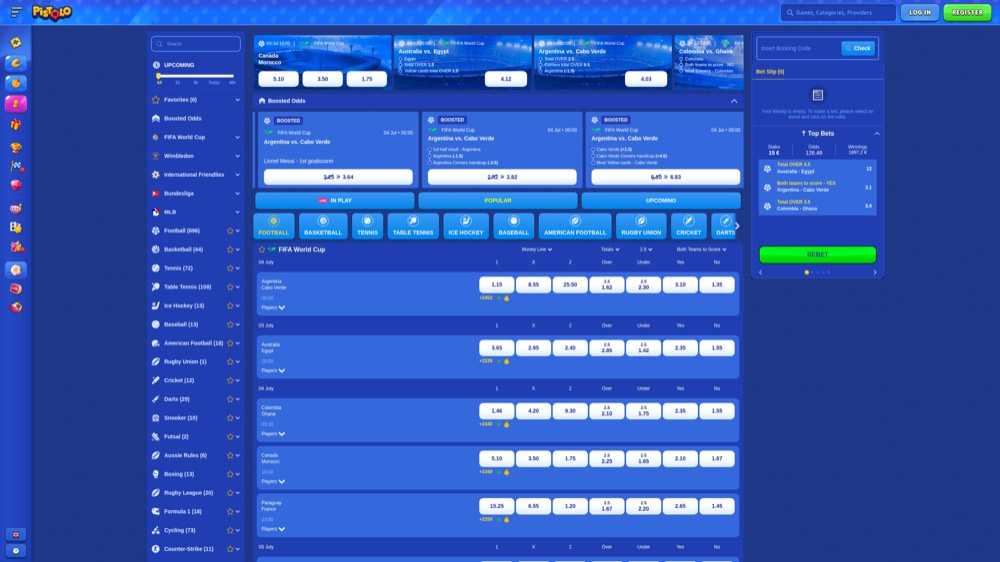This screenshot has width=1000, height=562.
Task: Focus the Games, Categories, Providers search box
Action: pyautogui.click(x=838, y=12)
